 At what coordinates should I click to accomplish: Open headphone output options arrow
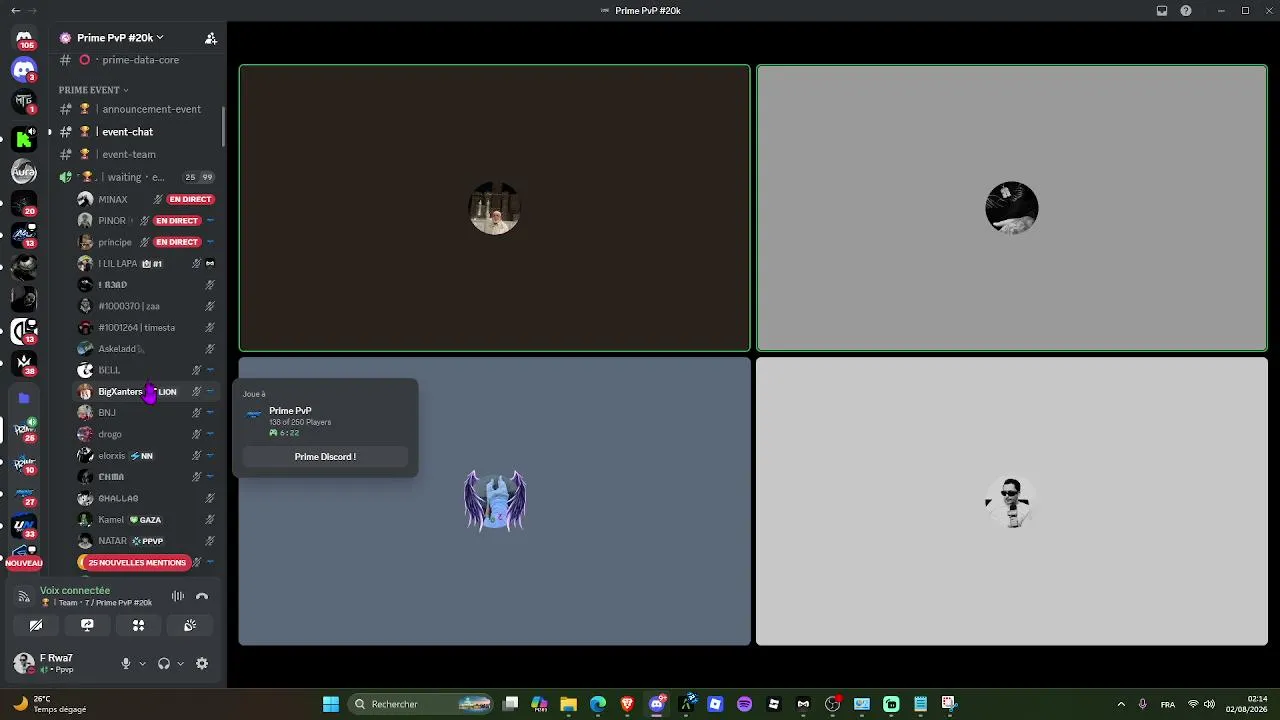point(180,663)
